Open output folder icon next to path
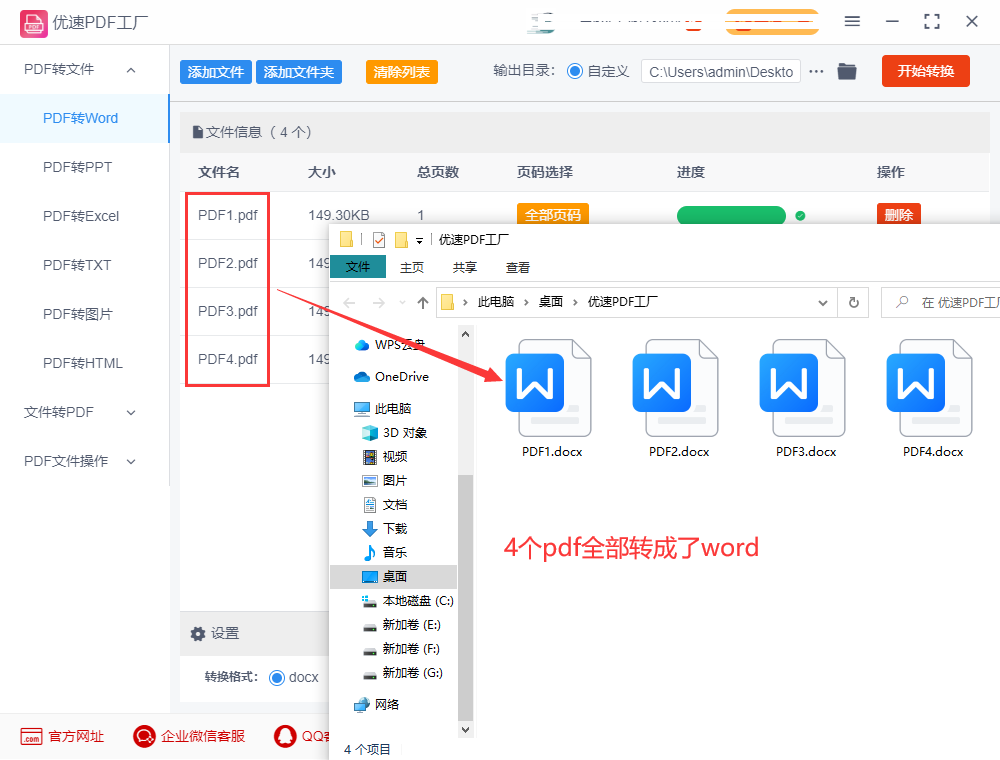The image size is (1000, 760). (847, 71)
